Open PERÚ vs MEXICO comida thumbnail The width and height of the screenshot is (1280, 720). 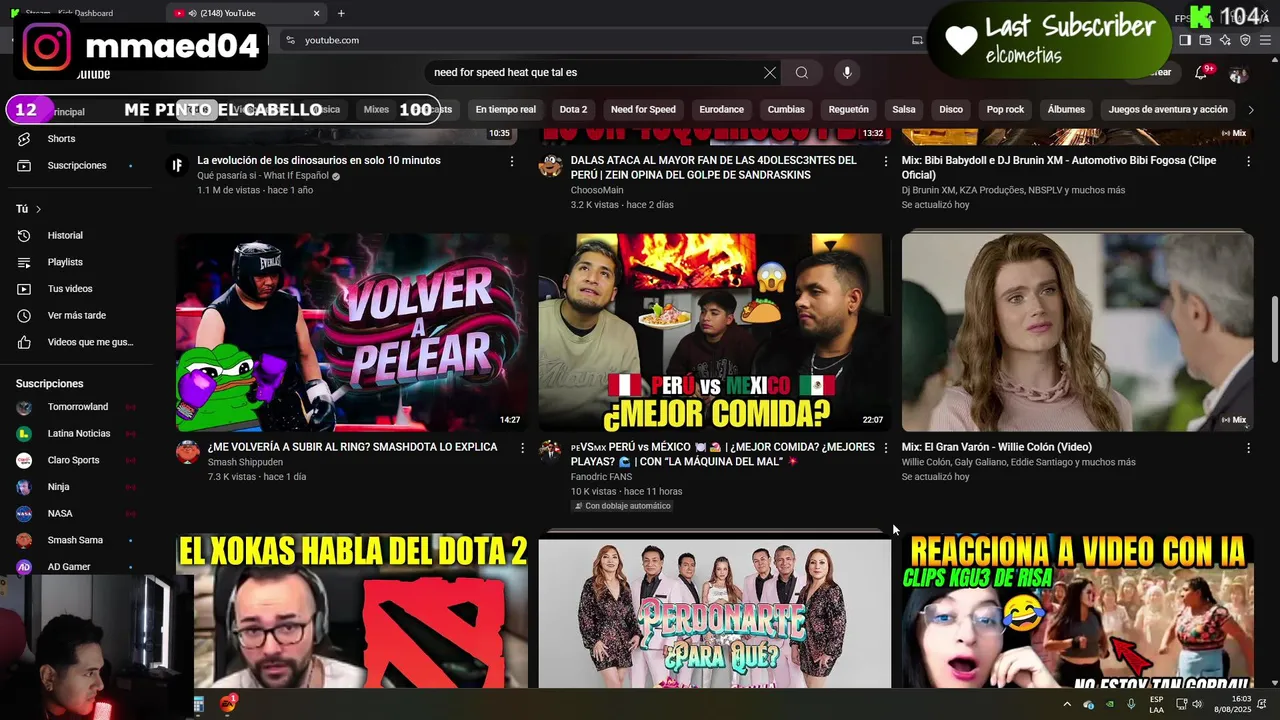[x=714, y=332]
